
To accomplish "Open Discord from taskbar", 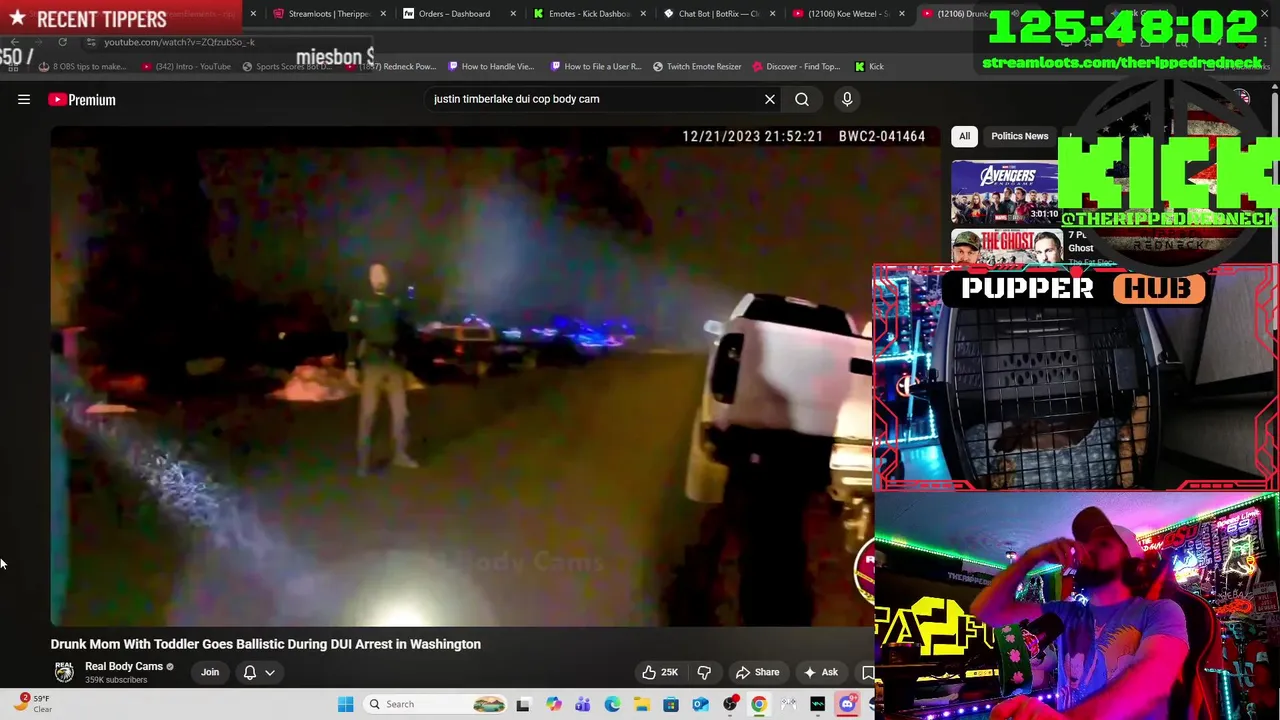I will click(847, 704).
